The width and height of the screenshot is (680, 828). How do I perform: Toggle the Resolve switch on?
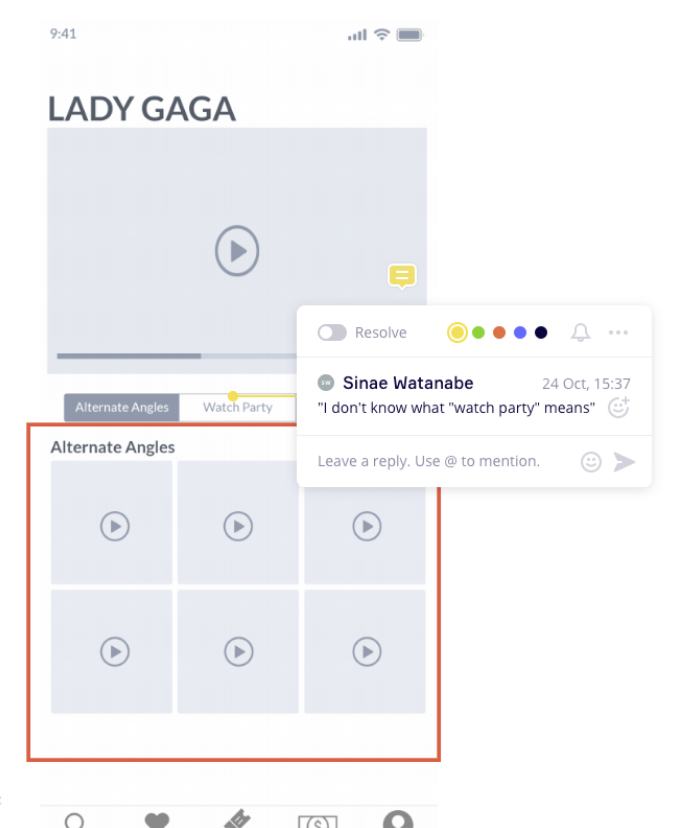[x=332, y=333]
